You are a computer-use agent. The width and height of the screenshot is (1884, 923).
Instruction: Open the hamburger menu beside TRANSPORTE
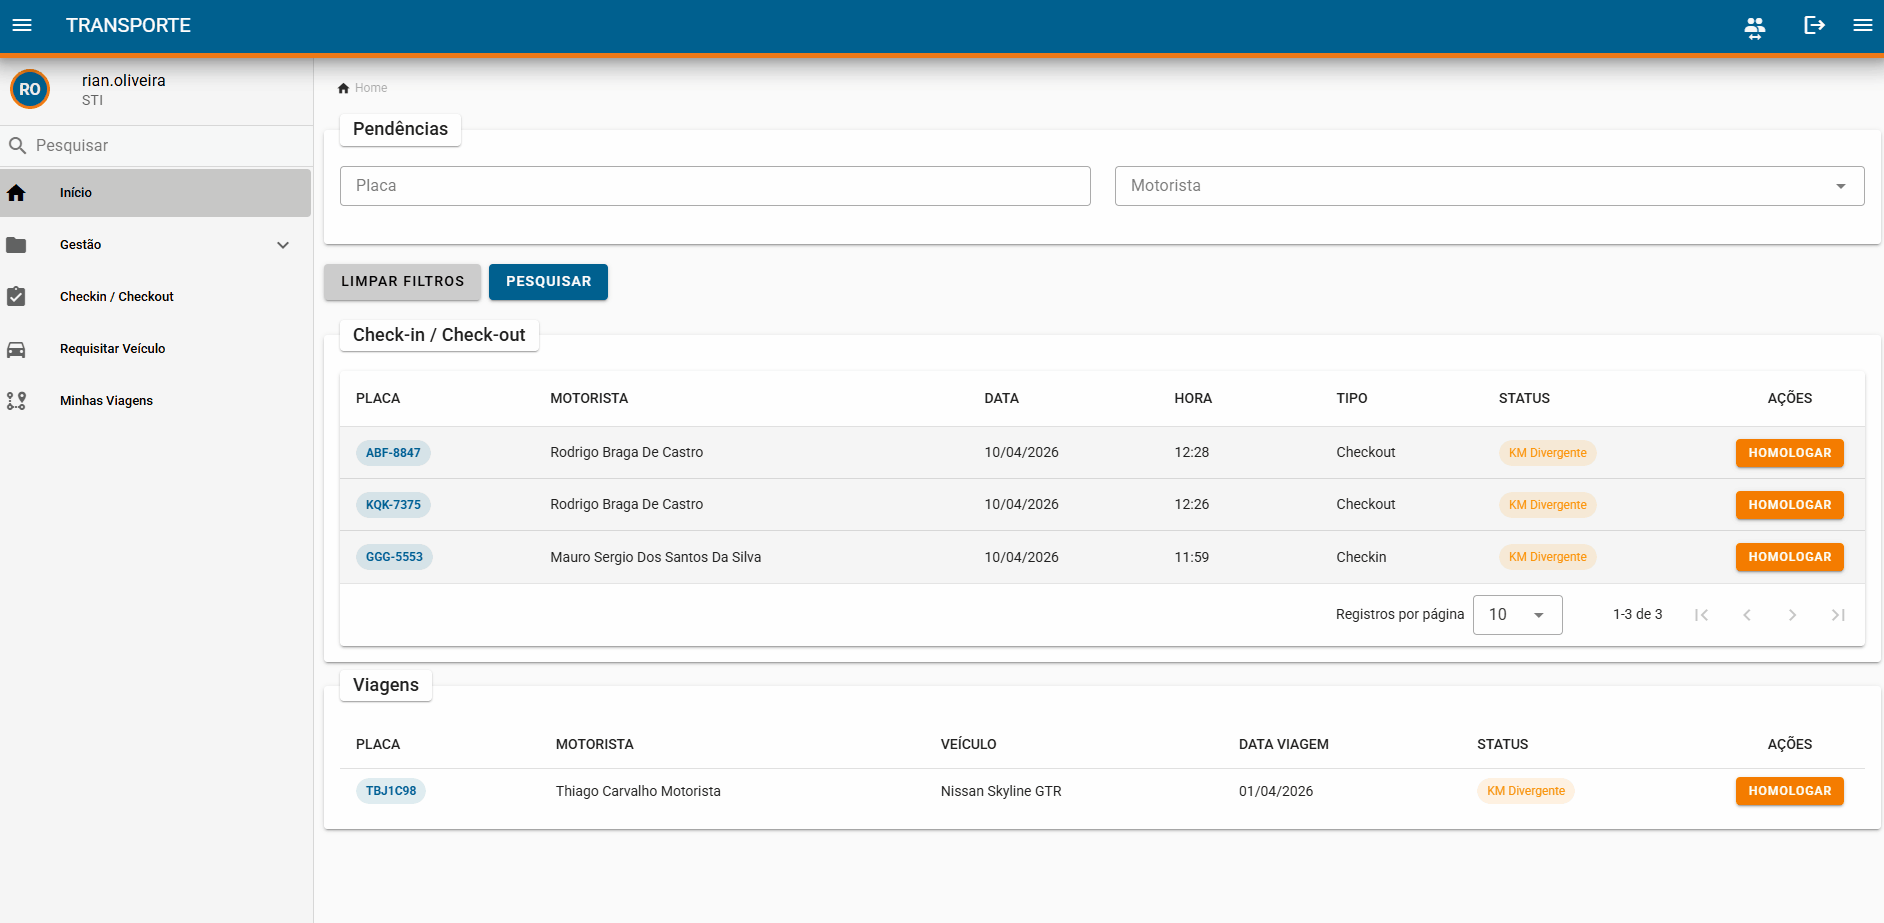[x=22, y=25]
